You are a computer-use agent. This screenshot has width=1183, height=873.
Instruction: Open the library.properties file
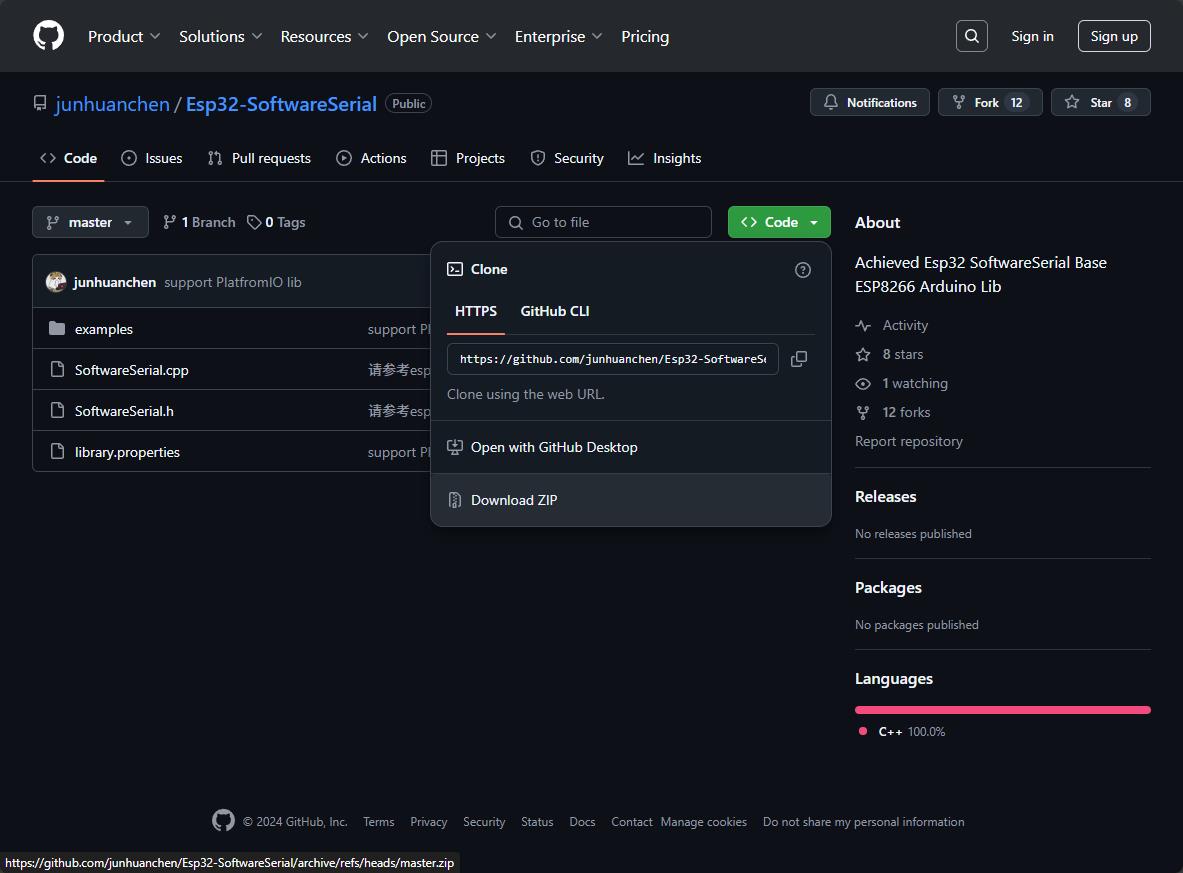point(127,452)
